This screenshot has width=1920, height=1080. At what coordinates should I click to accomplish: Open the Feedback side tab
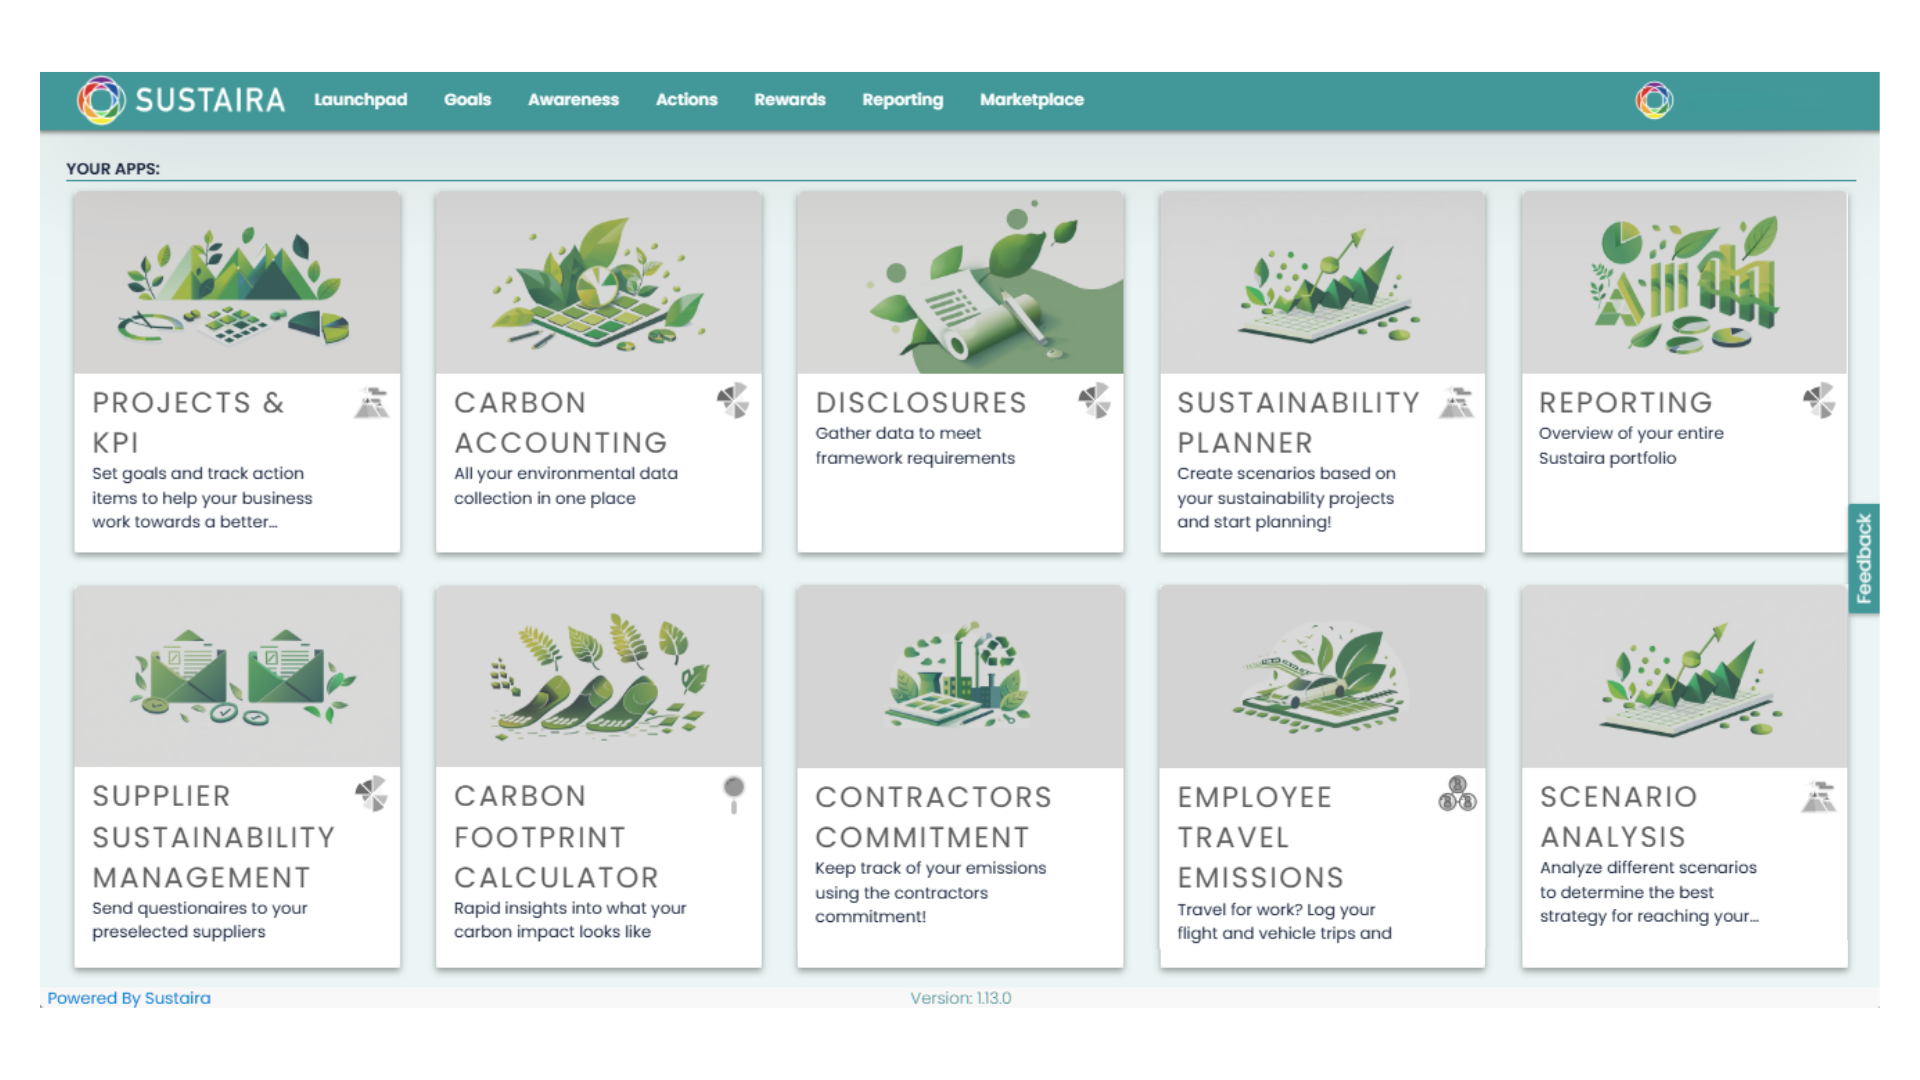point(1863,558)
